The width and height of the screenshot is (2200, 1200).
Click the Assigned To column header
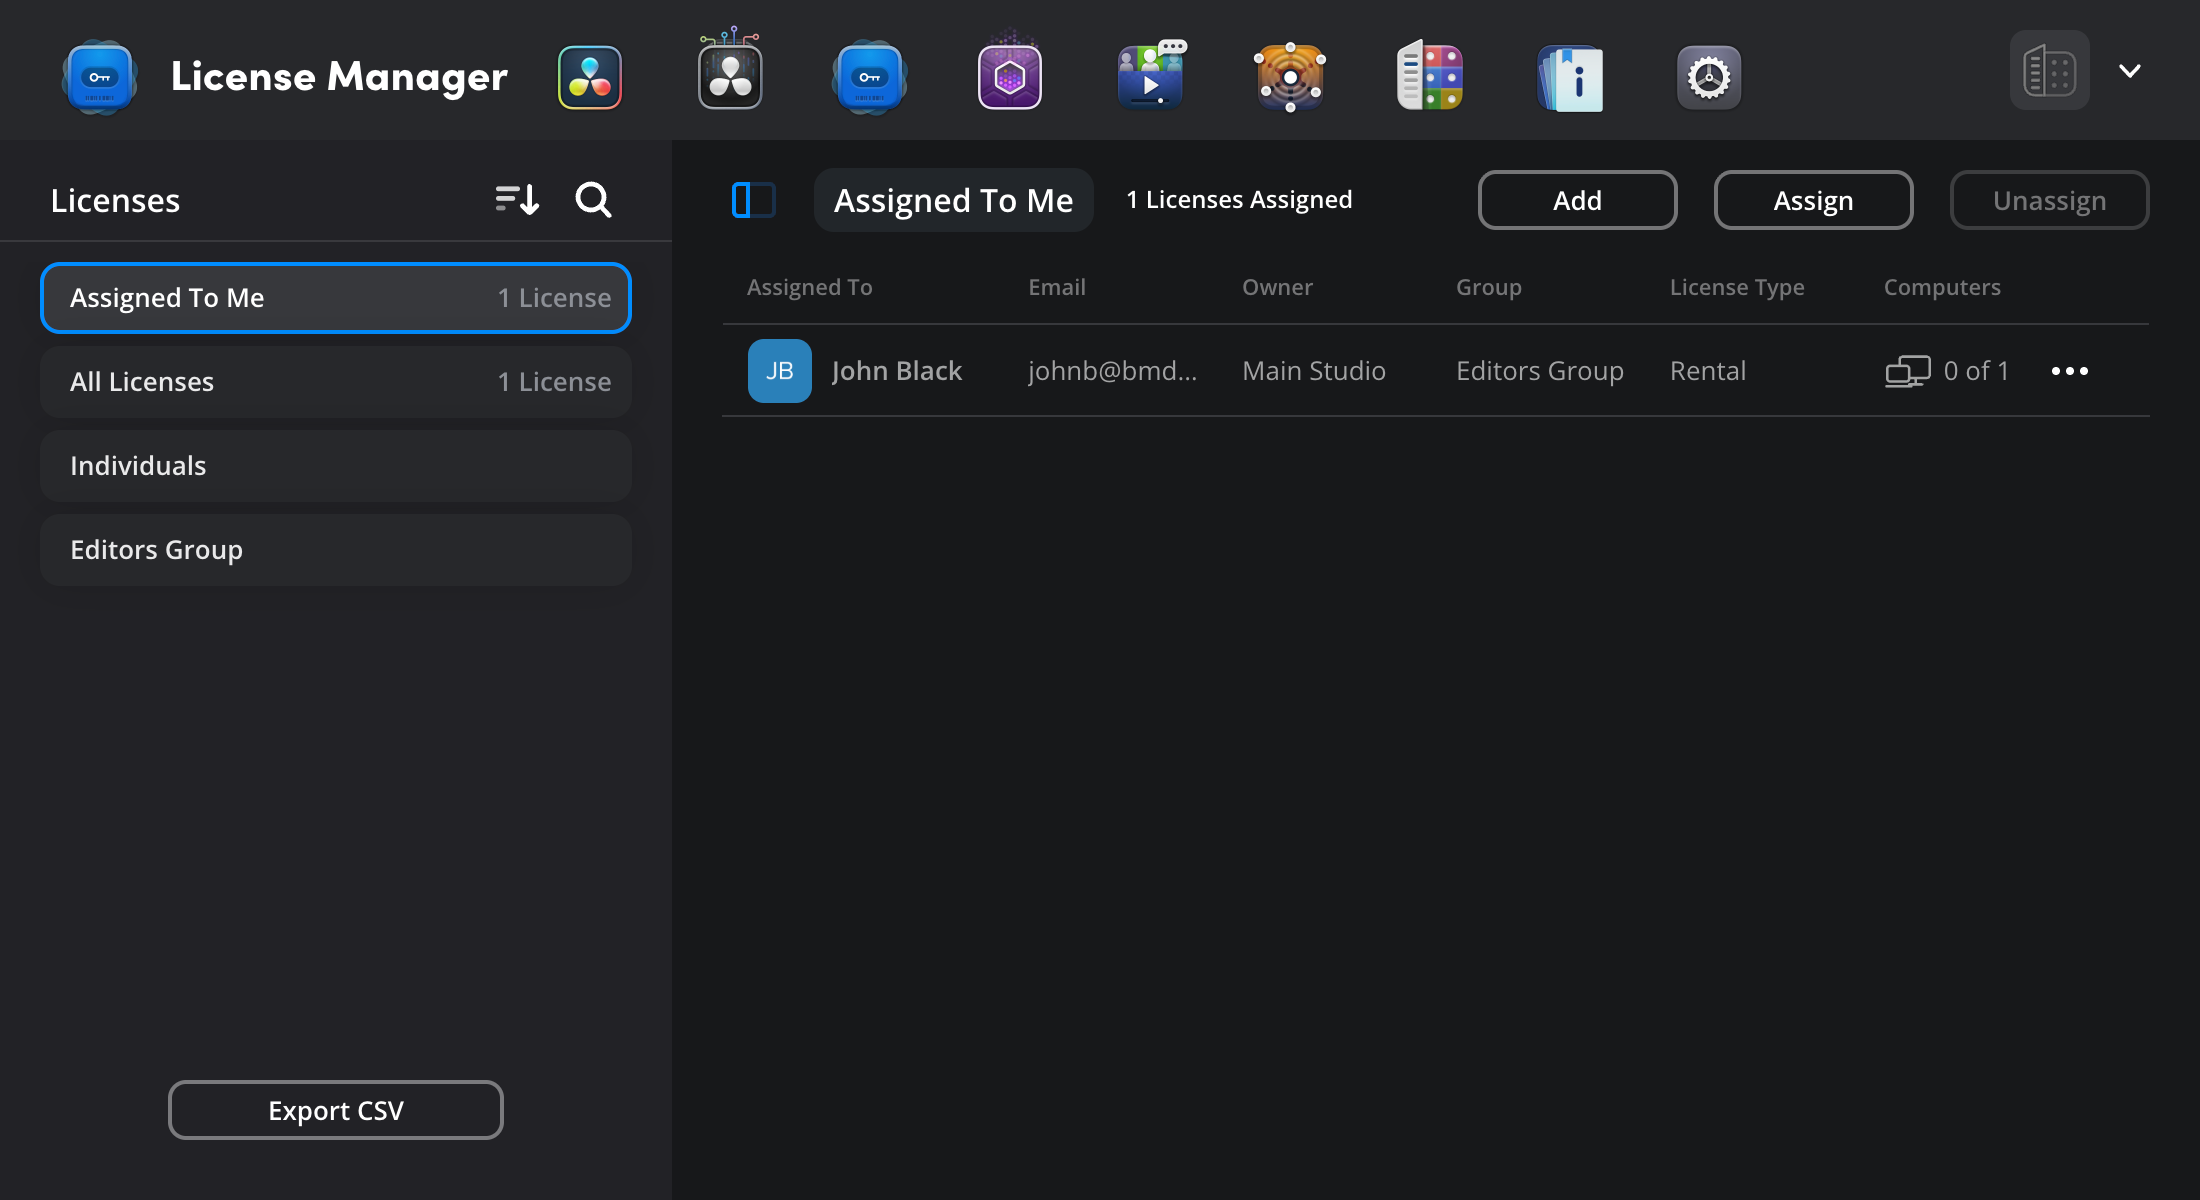810,287
